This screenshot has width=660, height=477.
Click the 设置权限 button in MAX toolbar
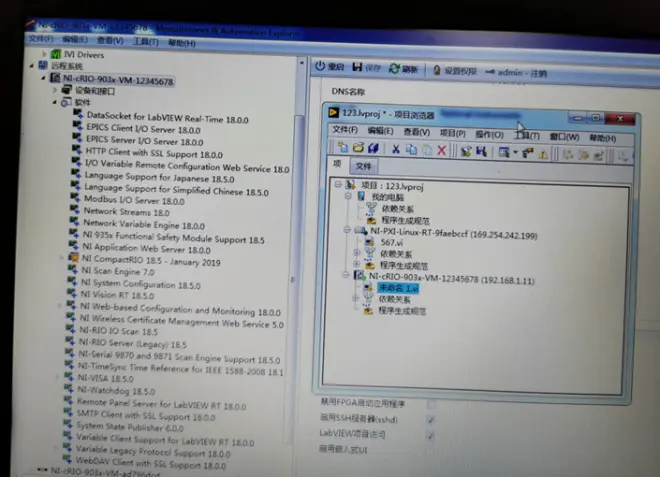pos(455,71)
